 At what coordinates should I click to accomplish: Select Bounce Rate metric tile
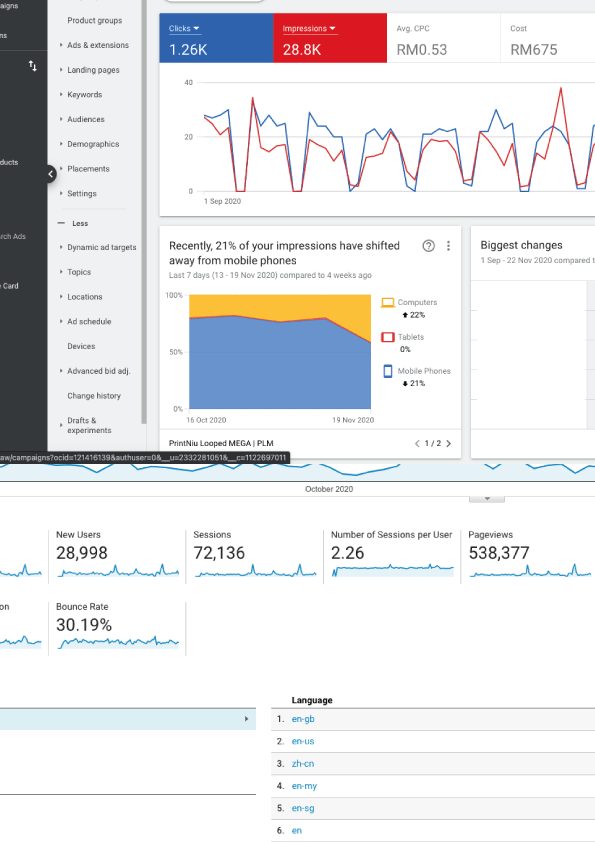117,628
